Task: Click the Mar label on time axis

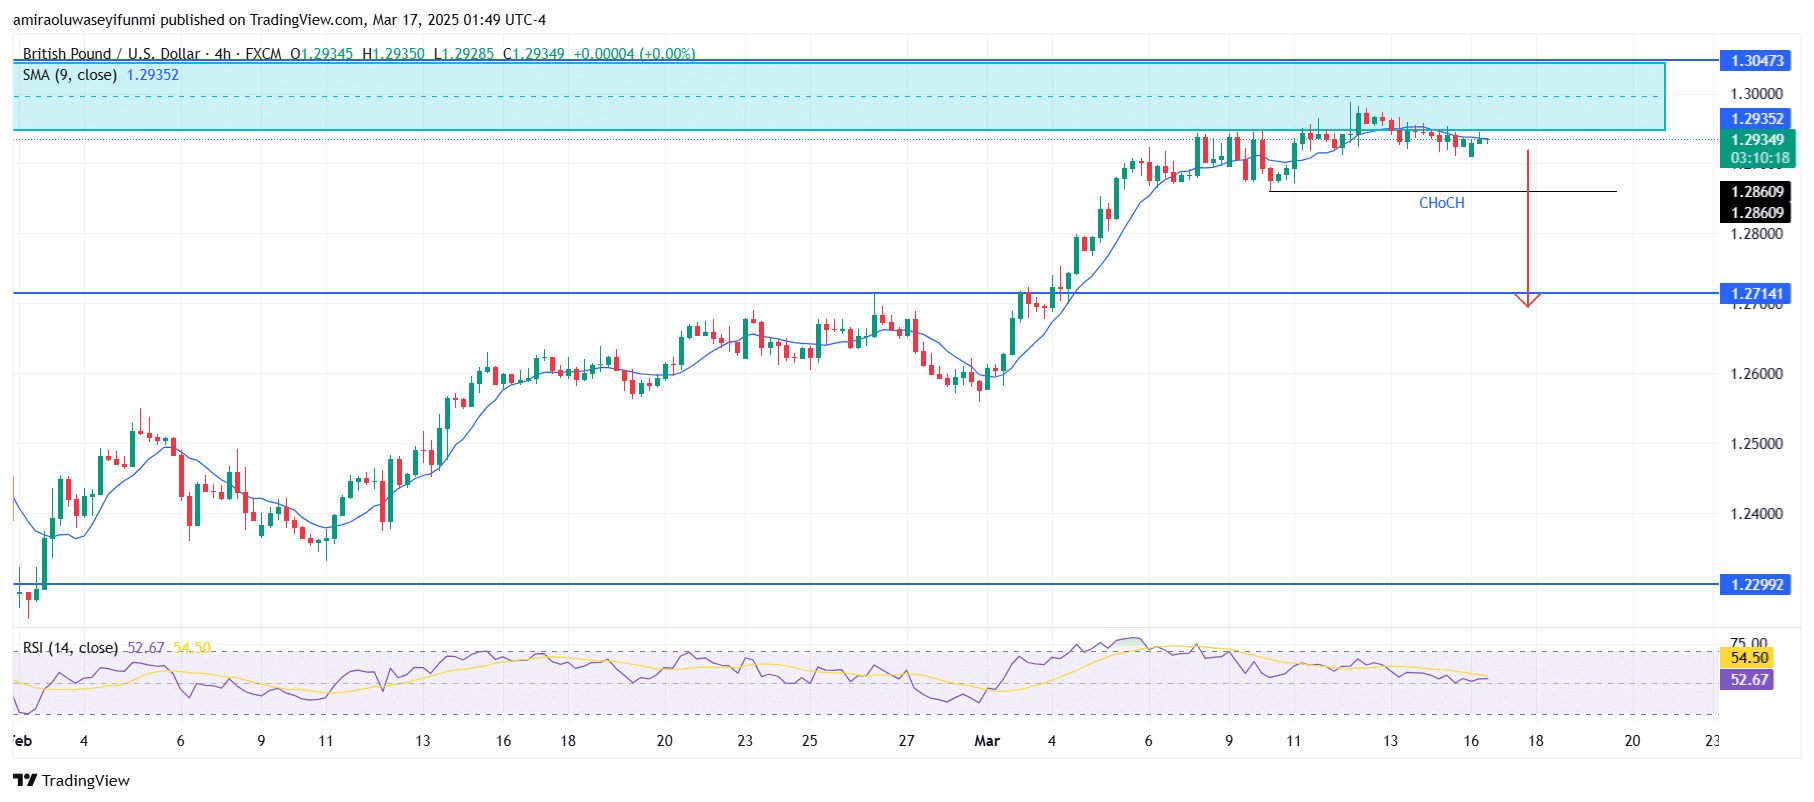Action: click(x=987, y=741)
